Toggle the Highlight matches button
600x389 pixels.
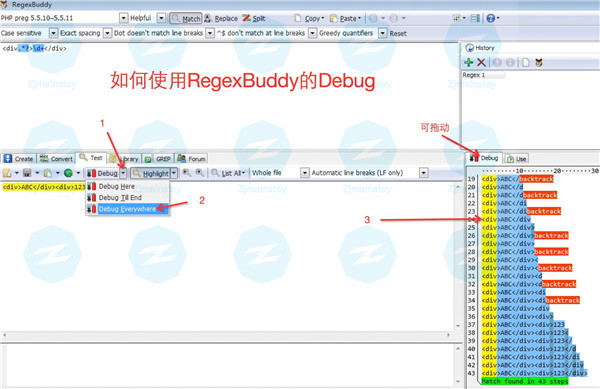point(150,173)
